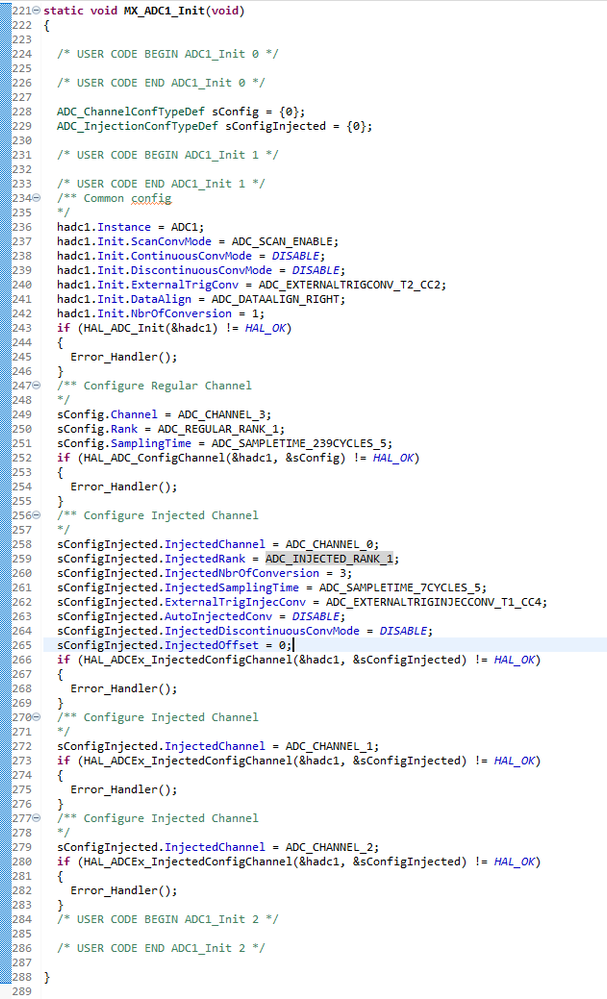Click ADC_EXTERNALTRIGINJECCONV_T1_CC4 value

pyautogui.click(x=433, y=602)
